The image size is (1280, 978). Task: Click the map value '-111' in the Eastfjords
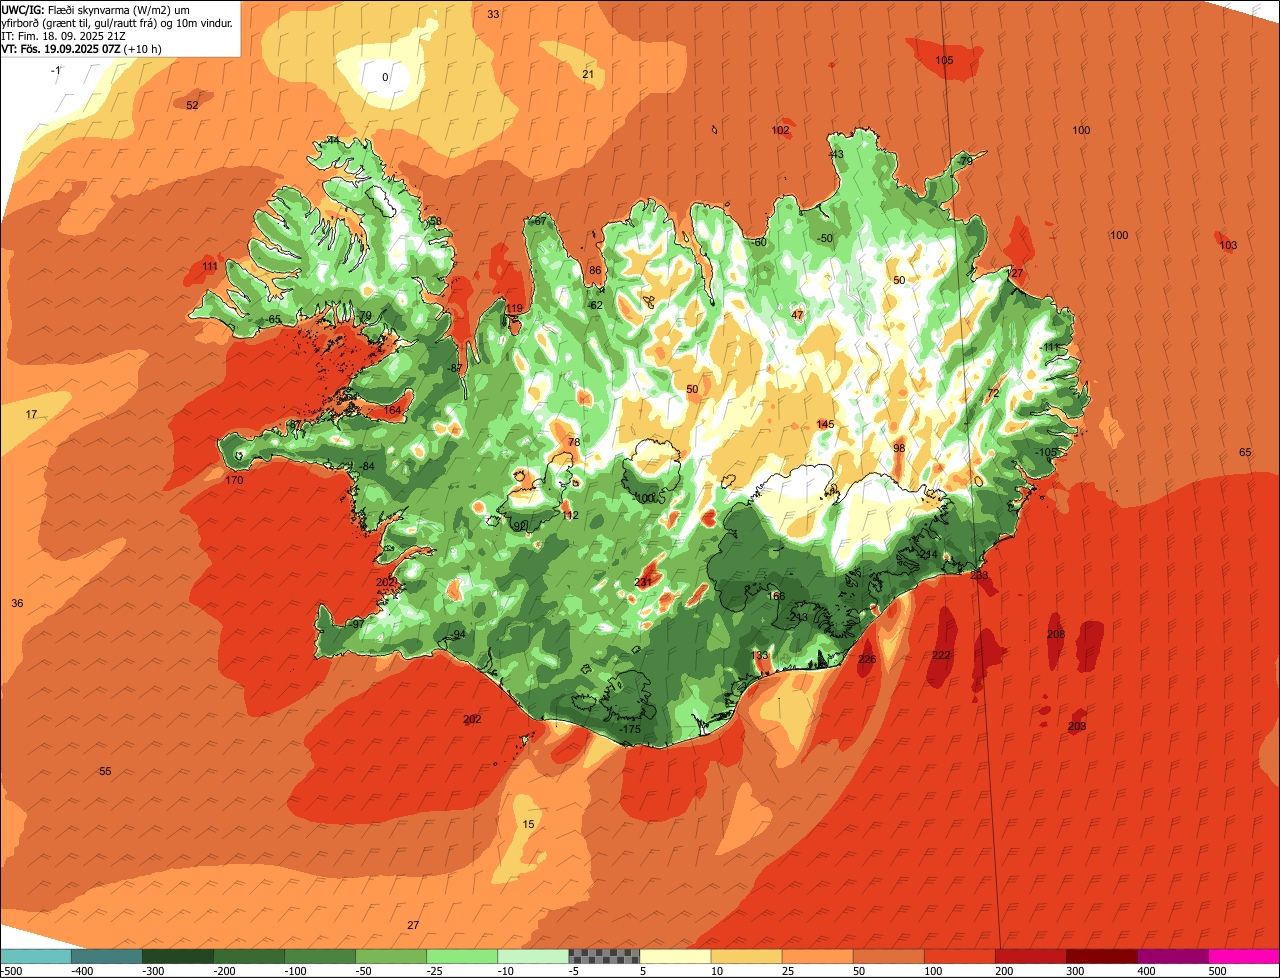(1048, 347)
